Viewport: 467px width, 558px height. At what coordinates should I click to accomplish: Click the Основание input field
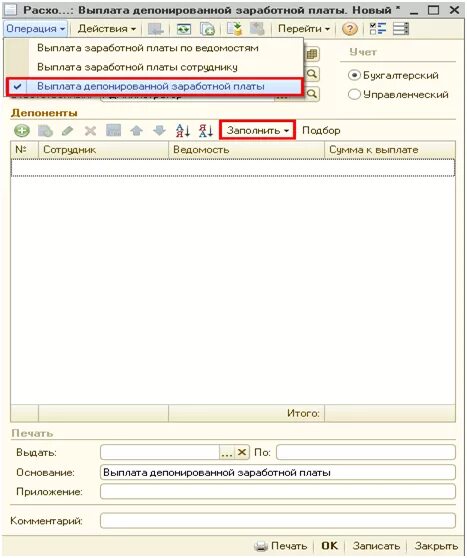[278, 473]
